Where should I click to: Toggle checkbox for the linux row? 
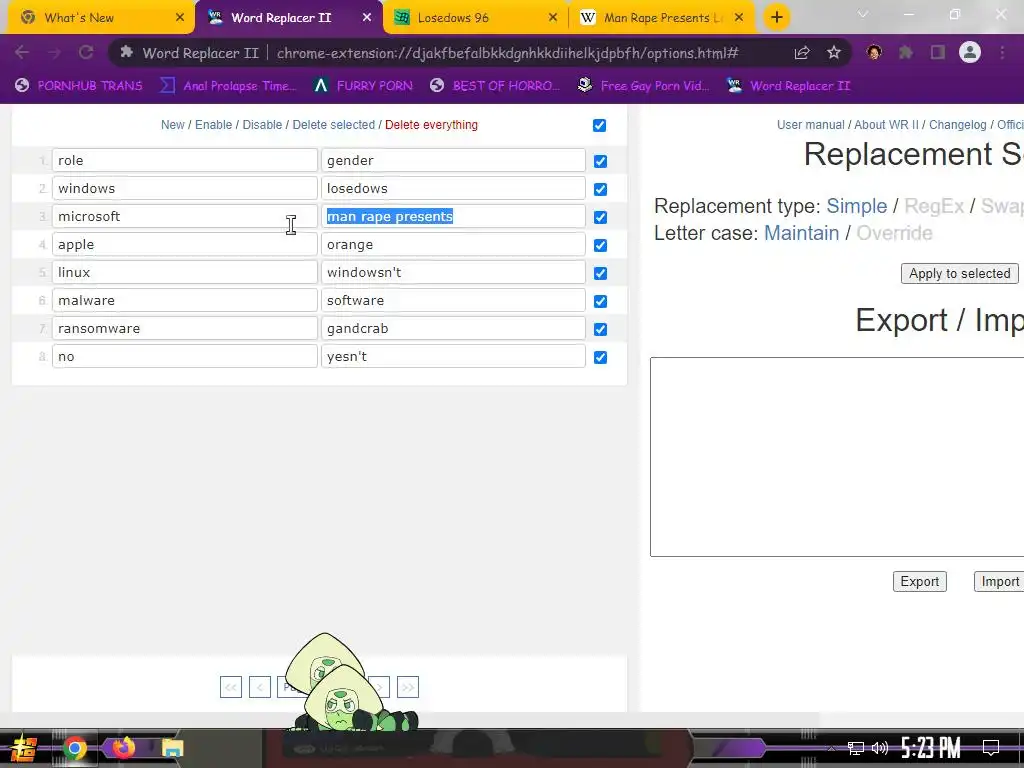(x=600, y=274)
